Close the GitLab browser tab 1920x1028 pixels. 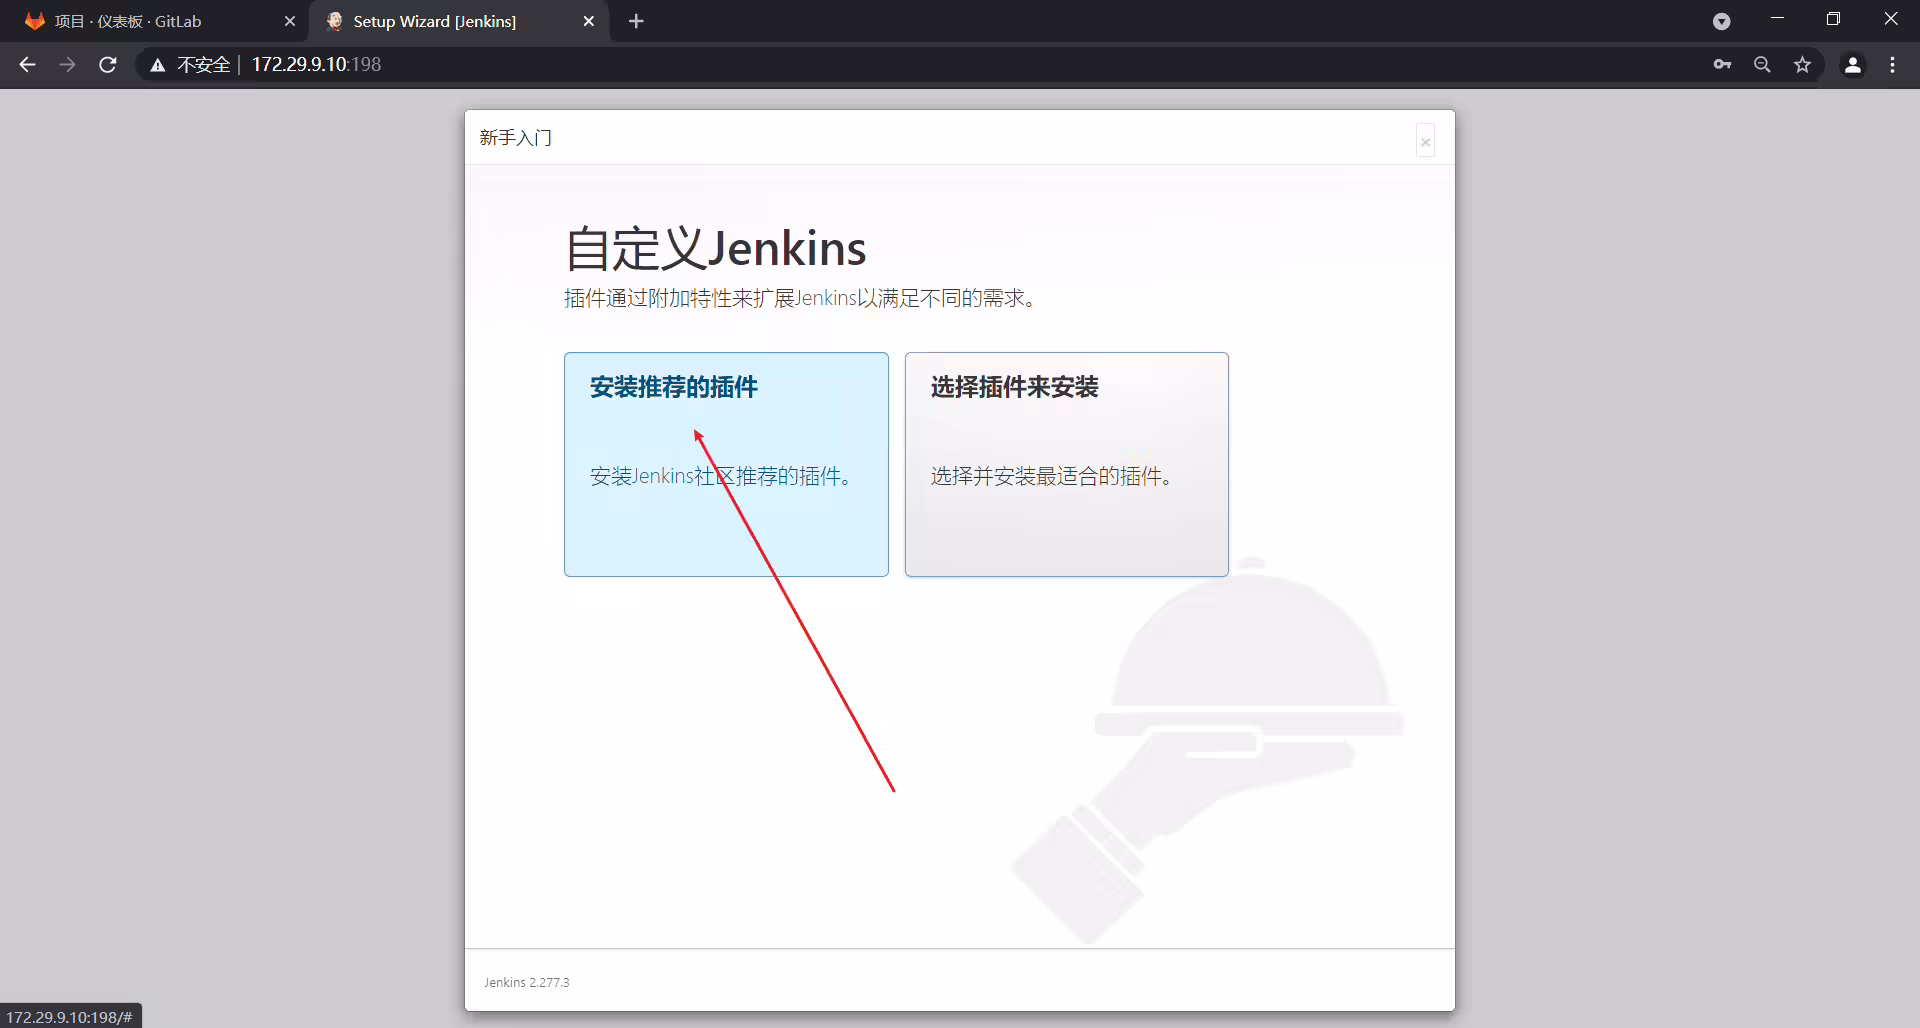(290, 21)
